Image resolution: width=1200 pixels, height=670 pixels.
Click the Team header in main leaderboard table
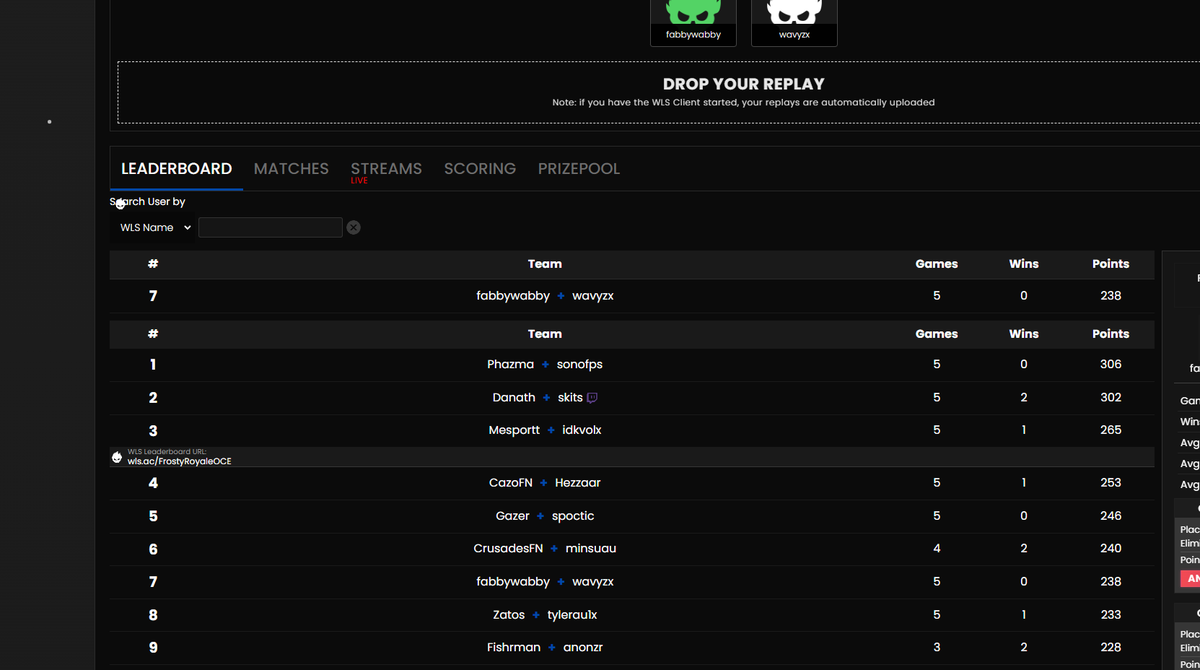click(545, 334)
